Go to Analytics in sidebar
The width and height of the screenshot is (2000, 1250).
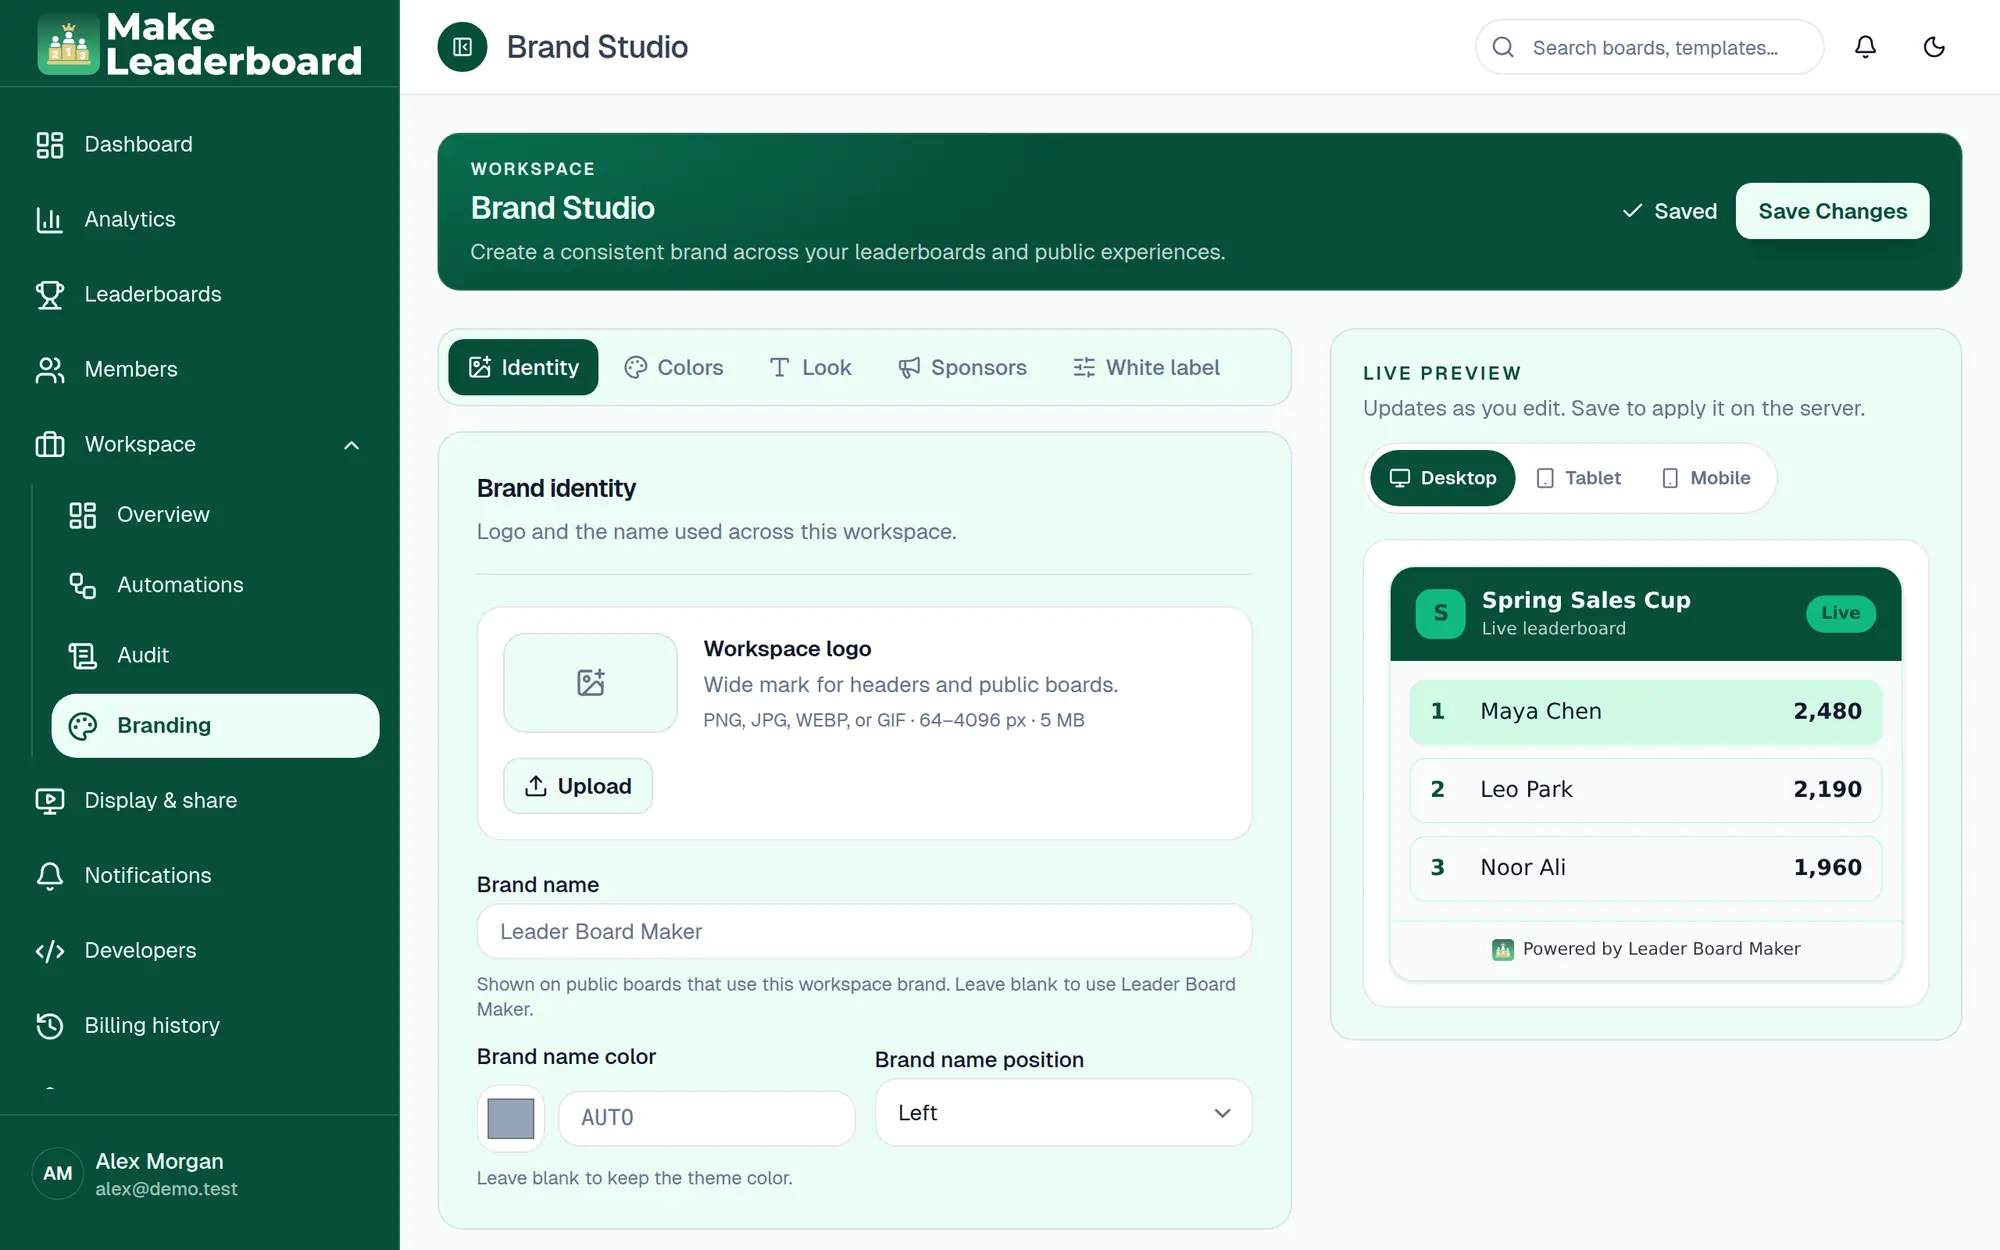coord(200,219)
